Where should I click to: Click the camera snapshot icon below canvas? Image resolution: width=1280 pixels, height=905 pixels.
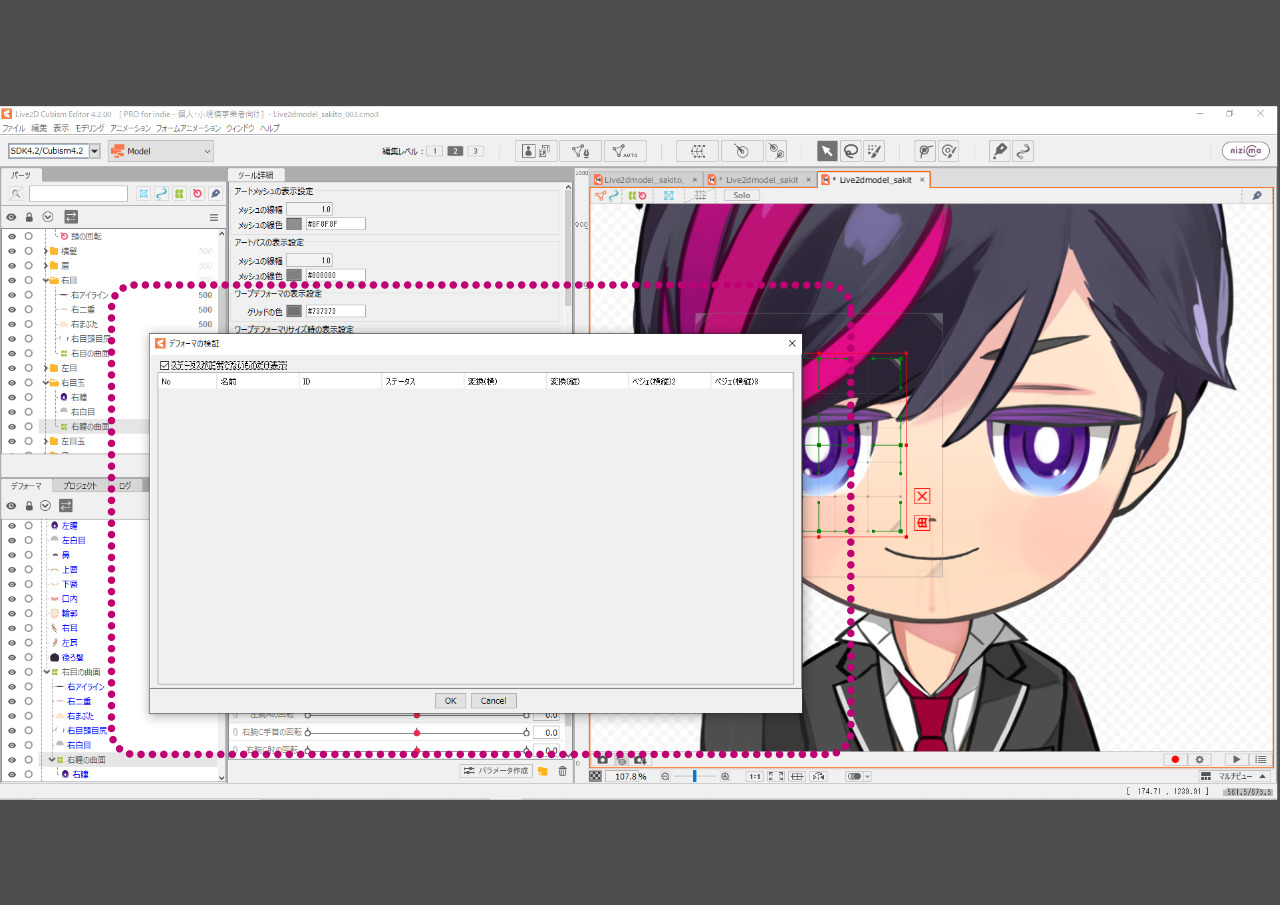602,760
